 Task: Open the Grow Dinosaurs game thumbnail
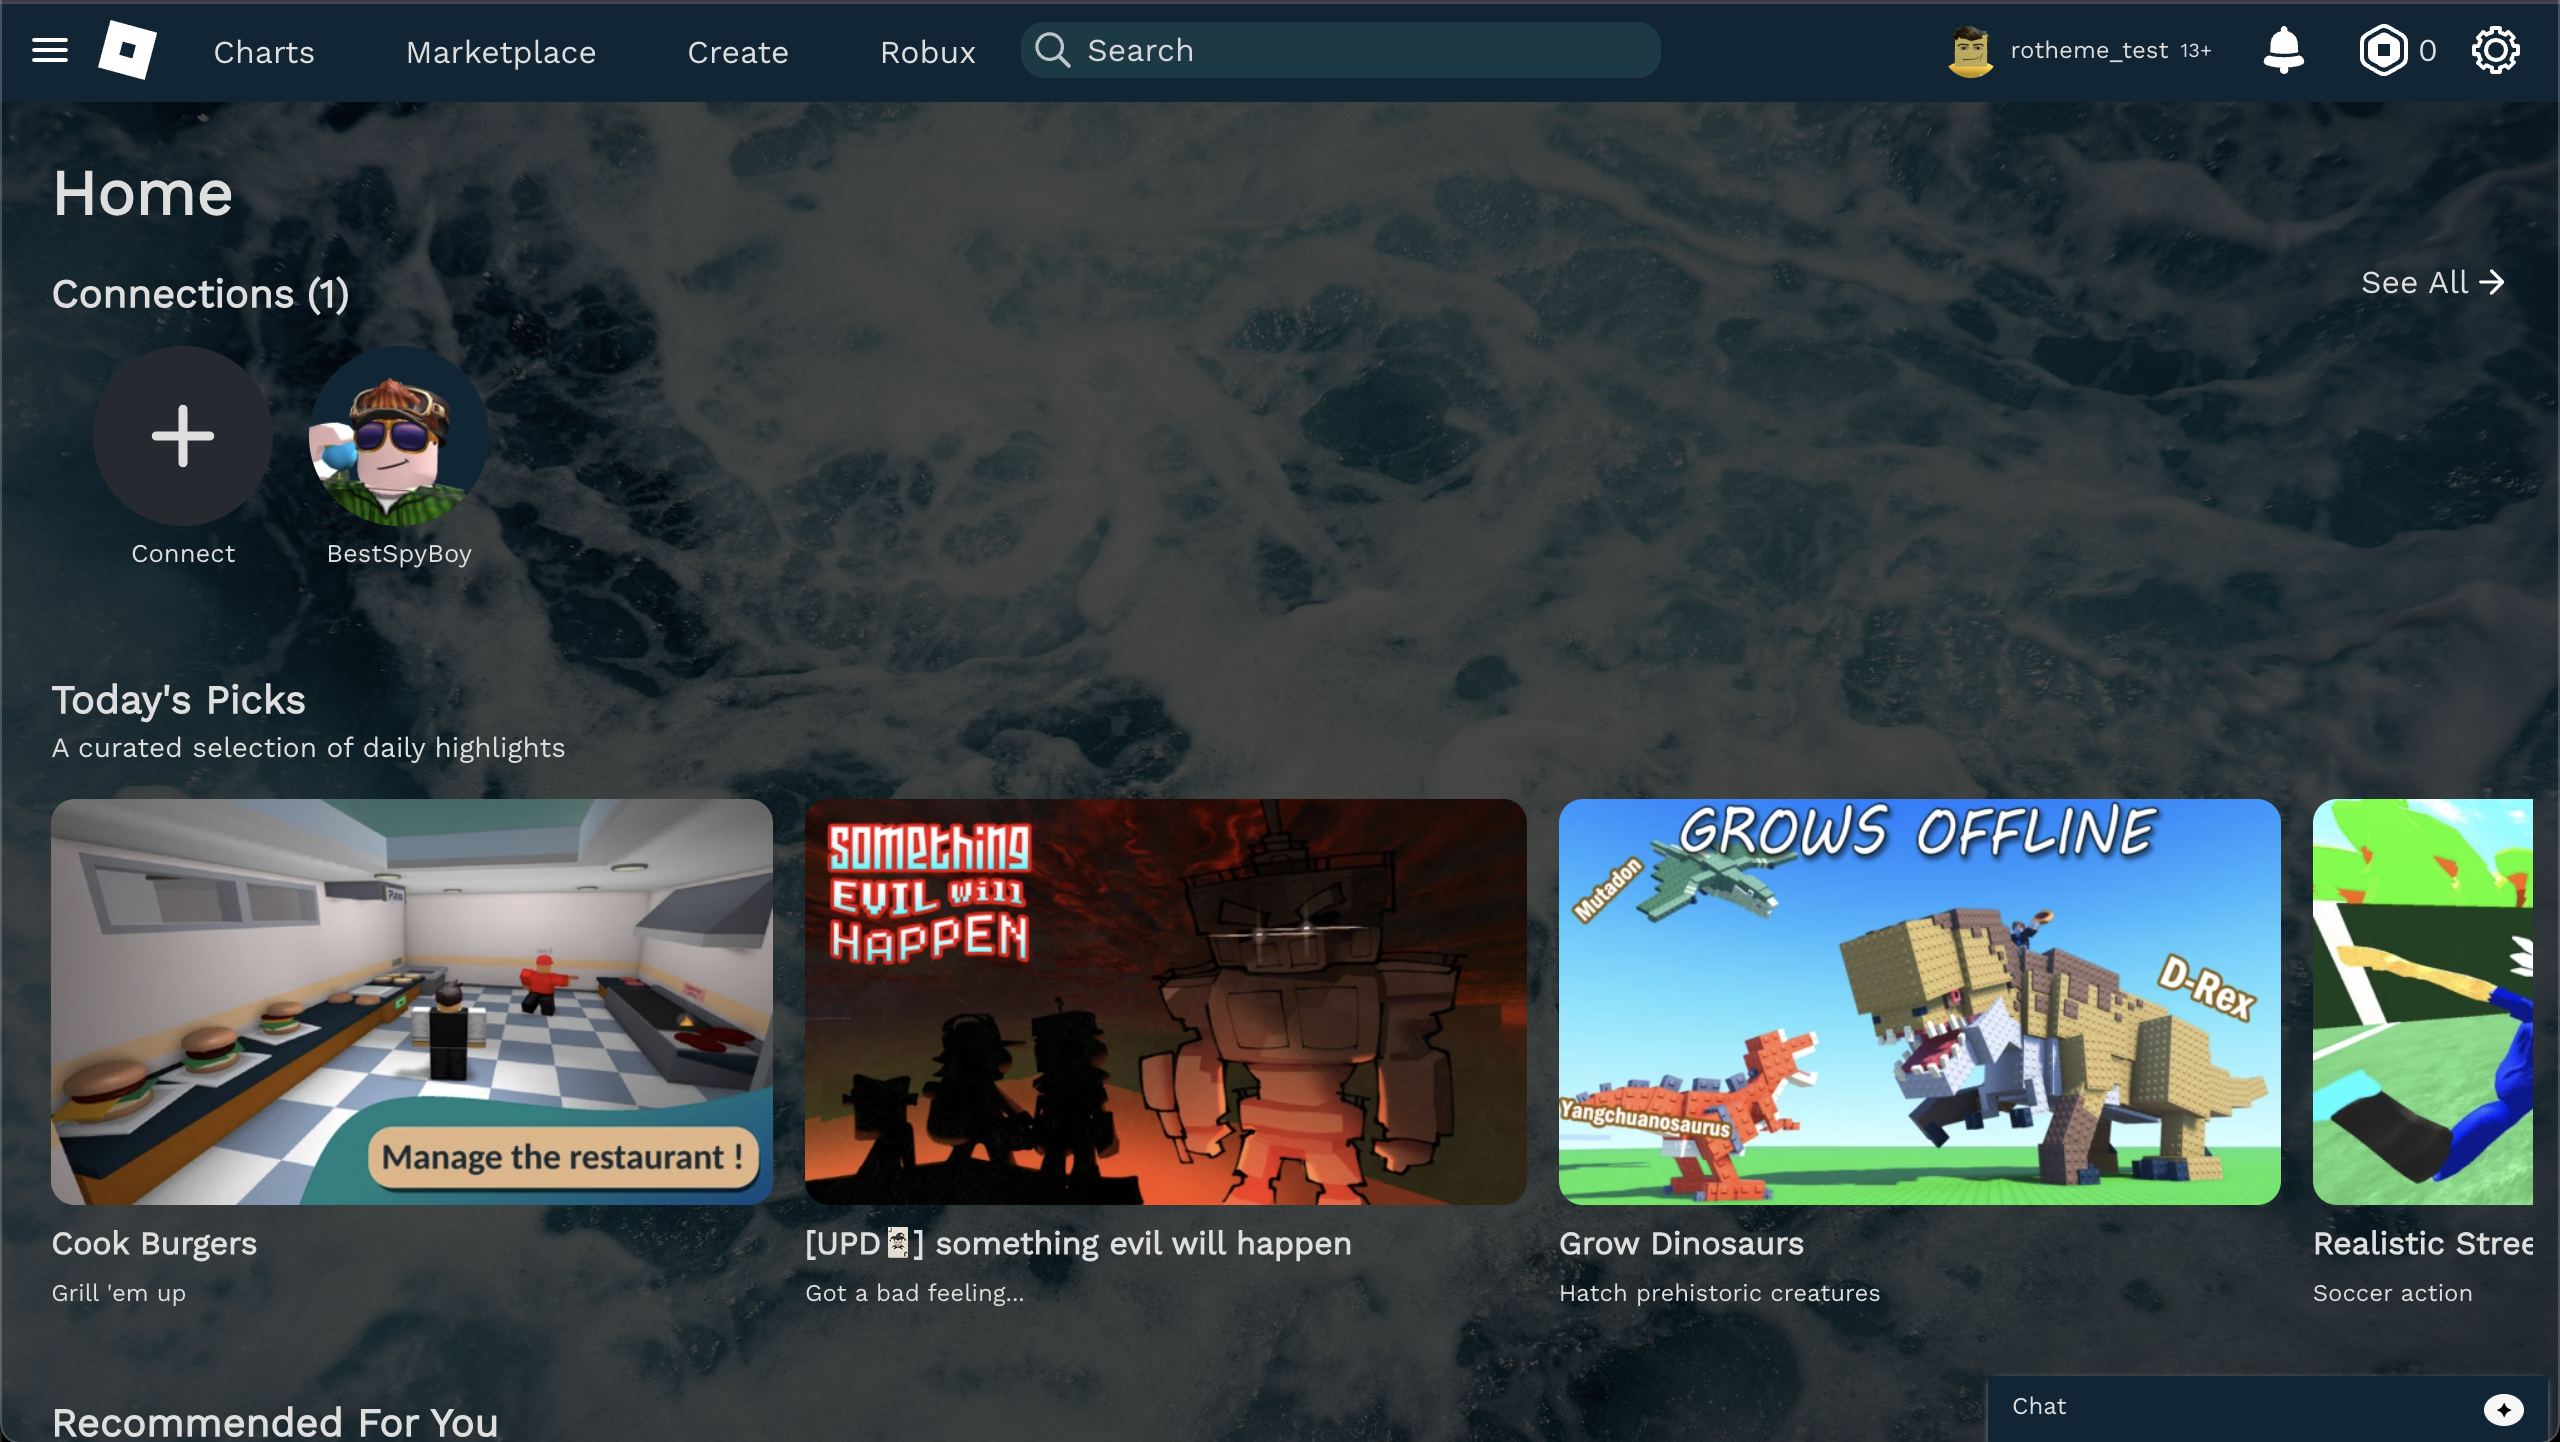[x=1918, y=1001]
